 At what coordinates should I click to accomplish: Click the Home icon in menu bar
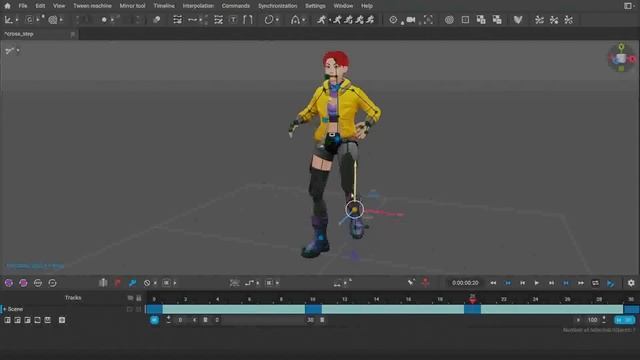[7, 6]
